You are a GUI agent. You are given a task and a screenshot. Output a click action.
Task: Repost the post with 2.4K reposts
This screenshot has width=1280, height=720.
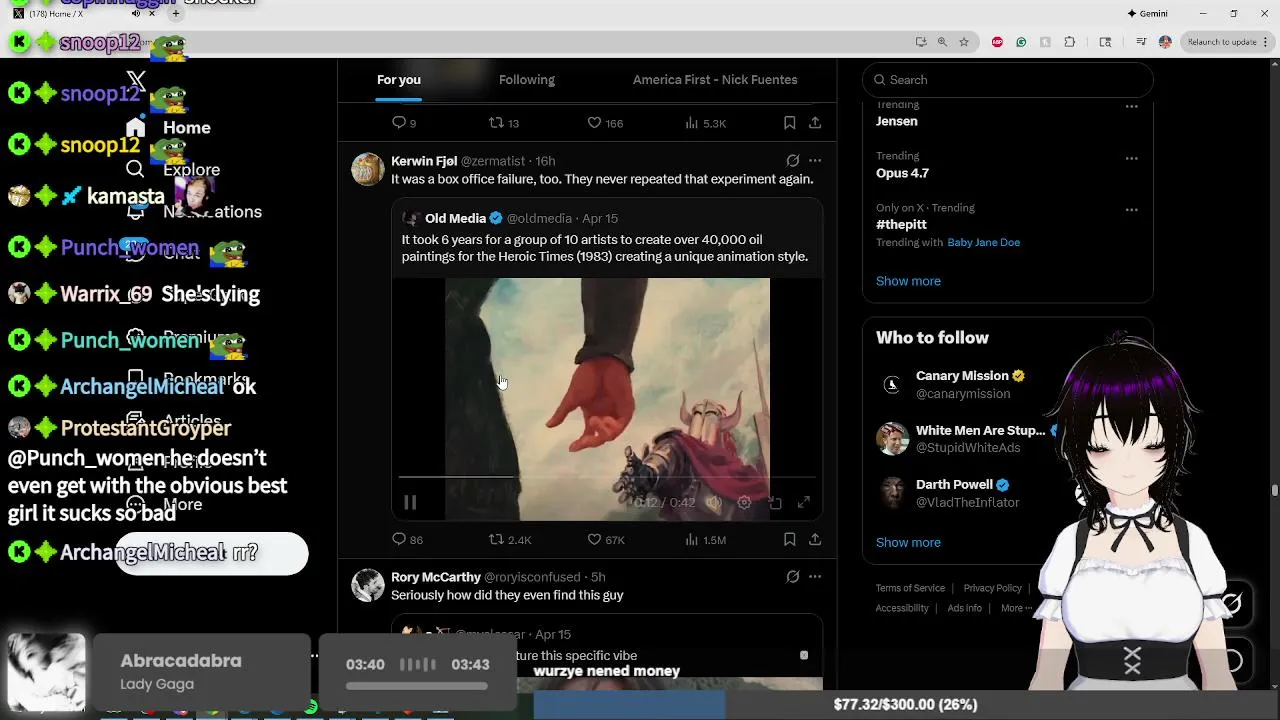click(509, 540)
